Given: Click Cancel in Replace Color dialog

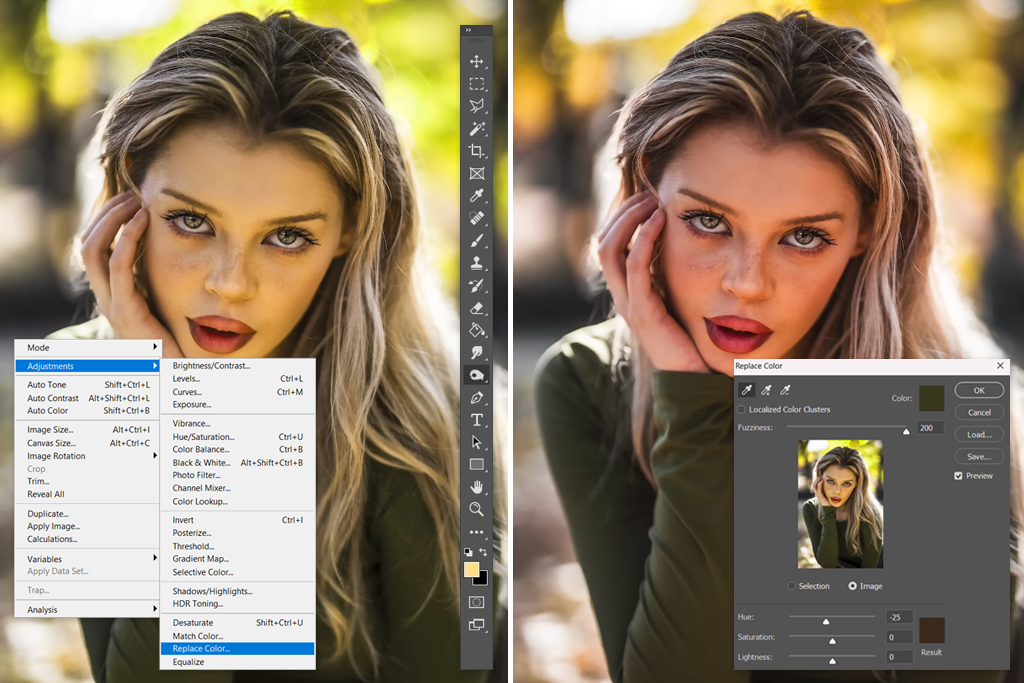Looking at the screenshot, I should pos(979,413).
